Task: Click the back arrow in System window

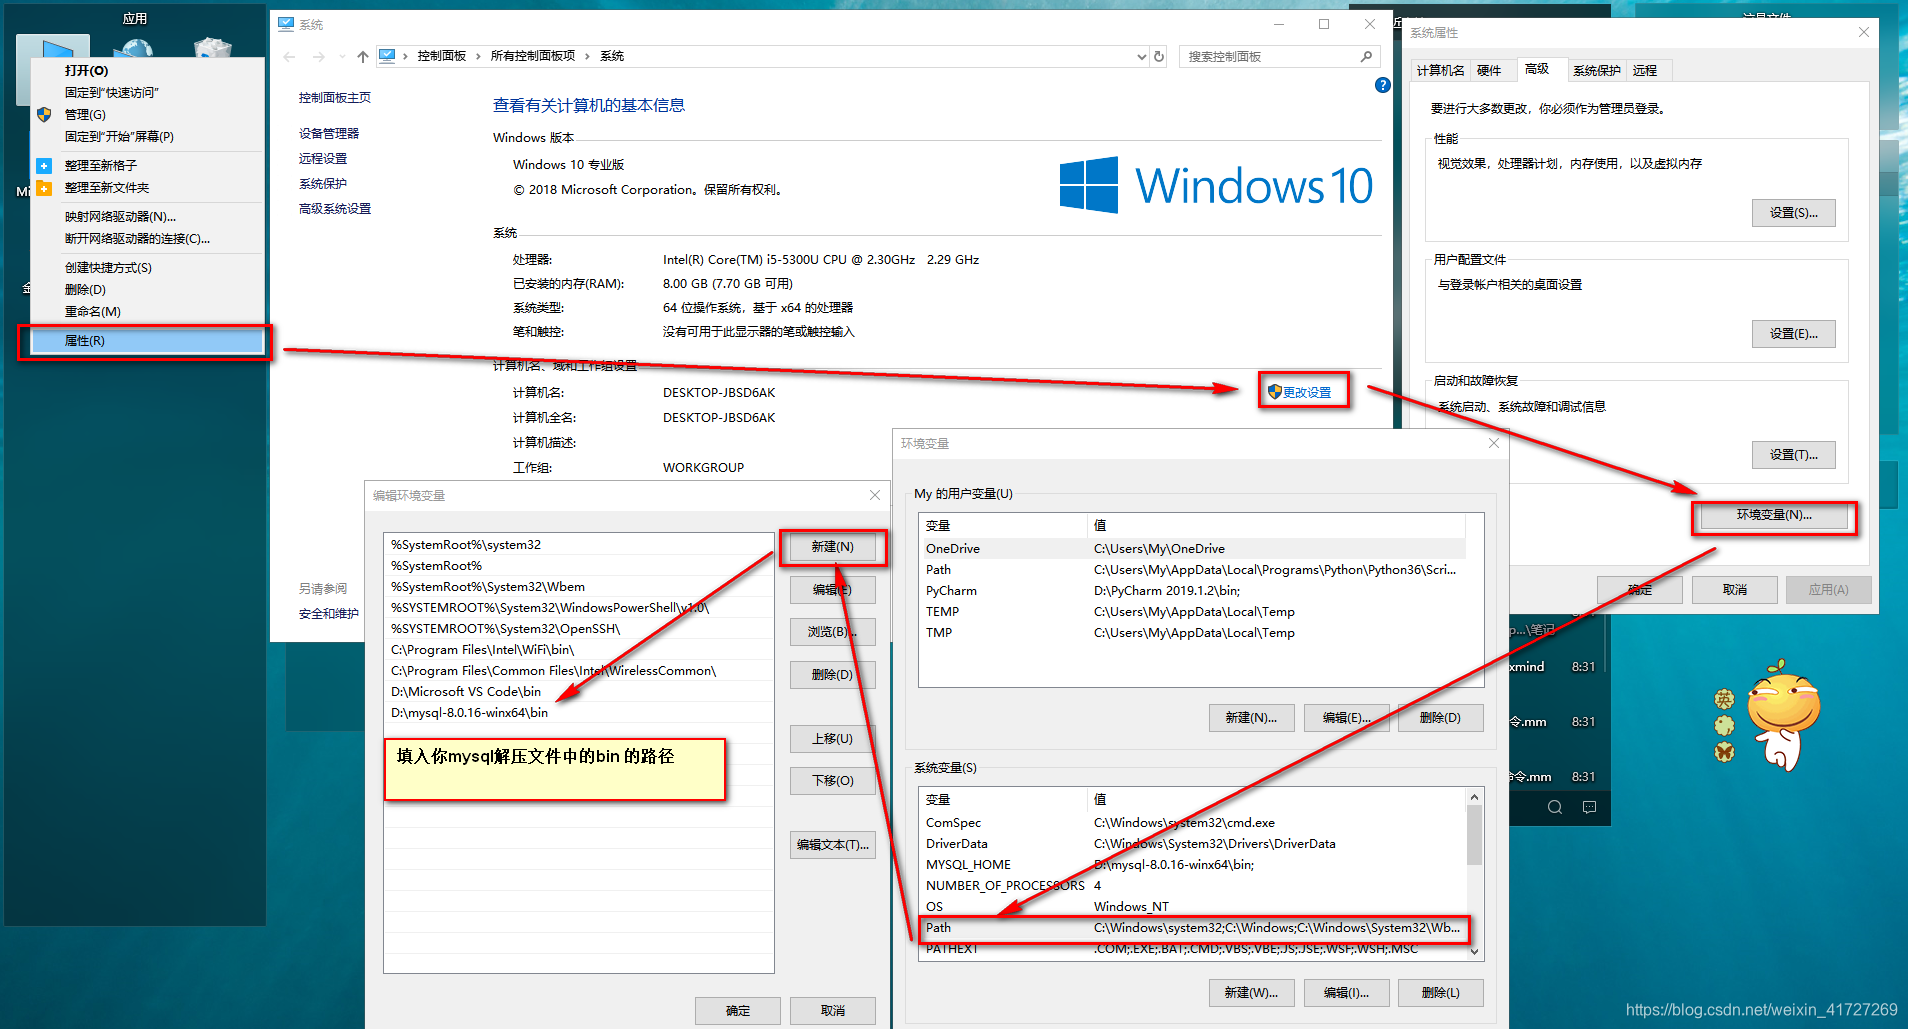Action: (289, 57)
